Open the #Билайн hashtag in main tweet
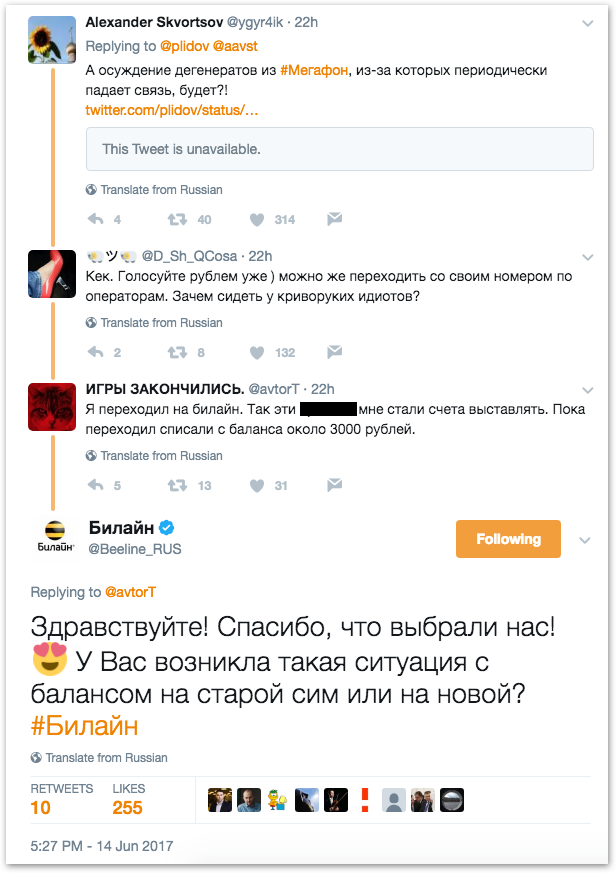This screenshot has height=873, width=616. coord(84,724)
